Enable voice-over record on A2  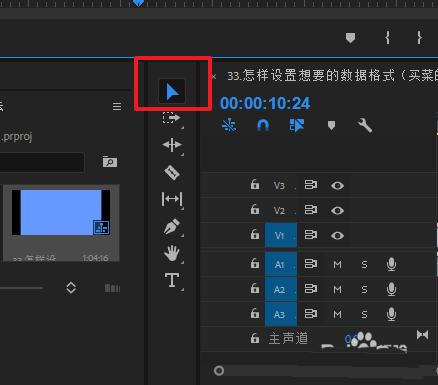[x=392, y=289]
